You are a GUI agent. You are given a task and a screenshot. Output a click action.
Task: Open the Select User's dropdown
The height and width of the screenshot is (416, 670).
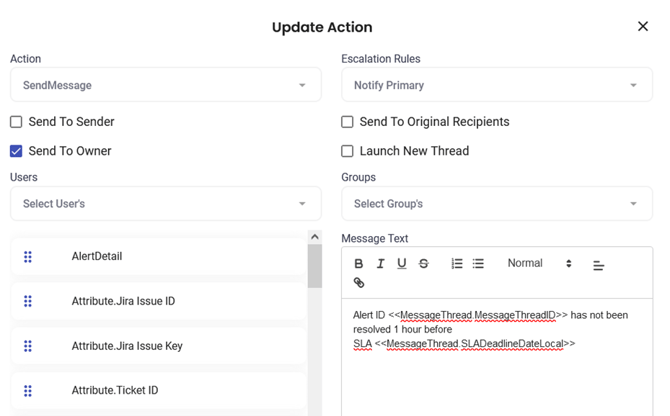tap(165, 204)
